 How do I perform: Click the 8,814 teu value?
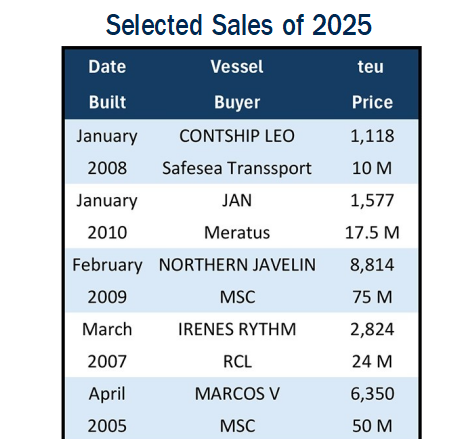tap(372, 265)
